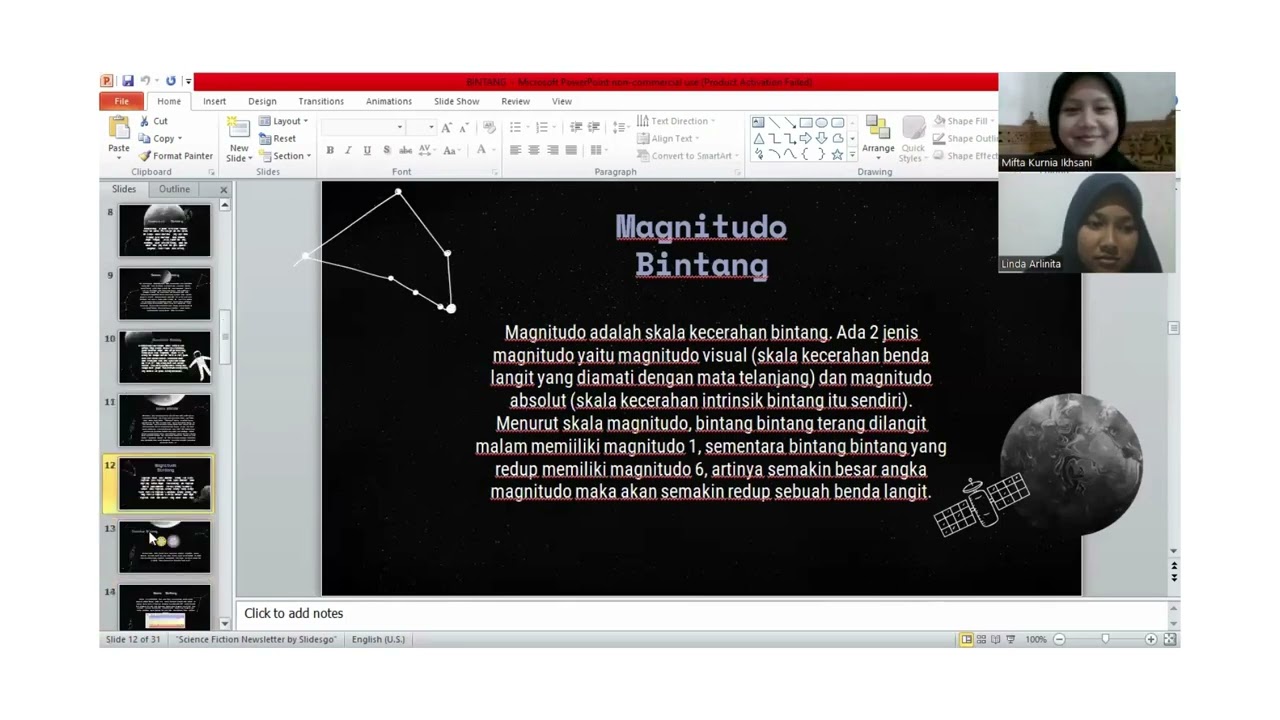Close the Slides/Outline pane
This screenshot has height=720, width=1280.
click(x=223, y=189)
